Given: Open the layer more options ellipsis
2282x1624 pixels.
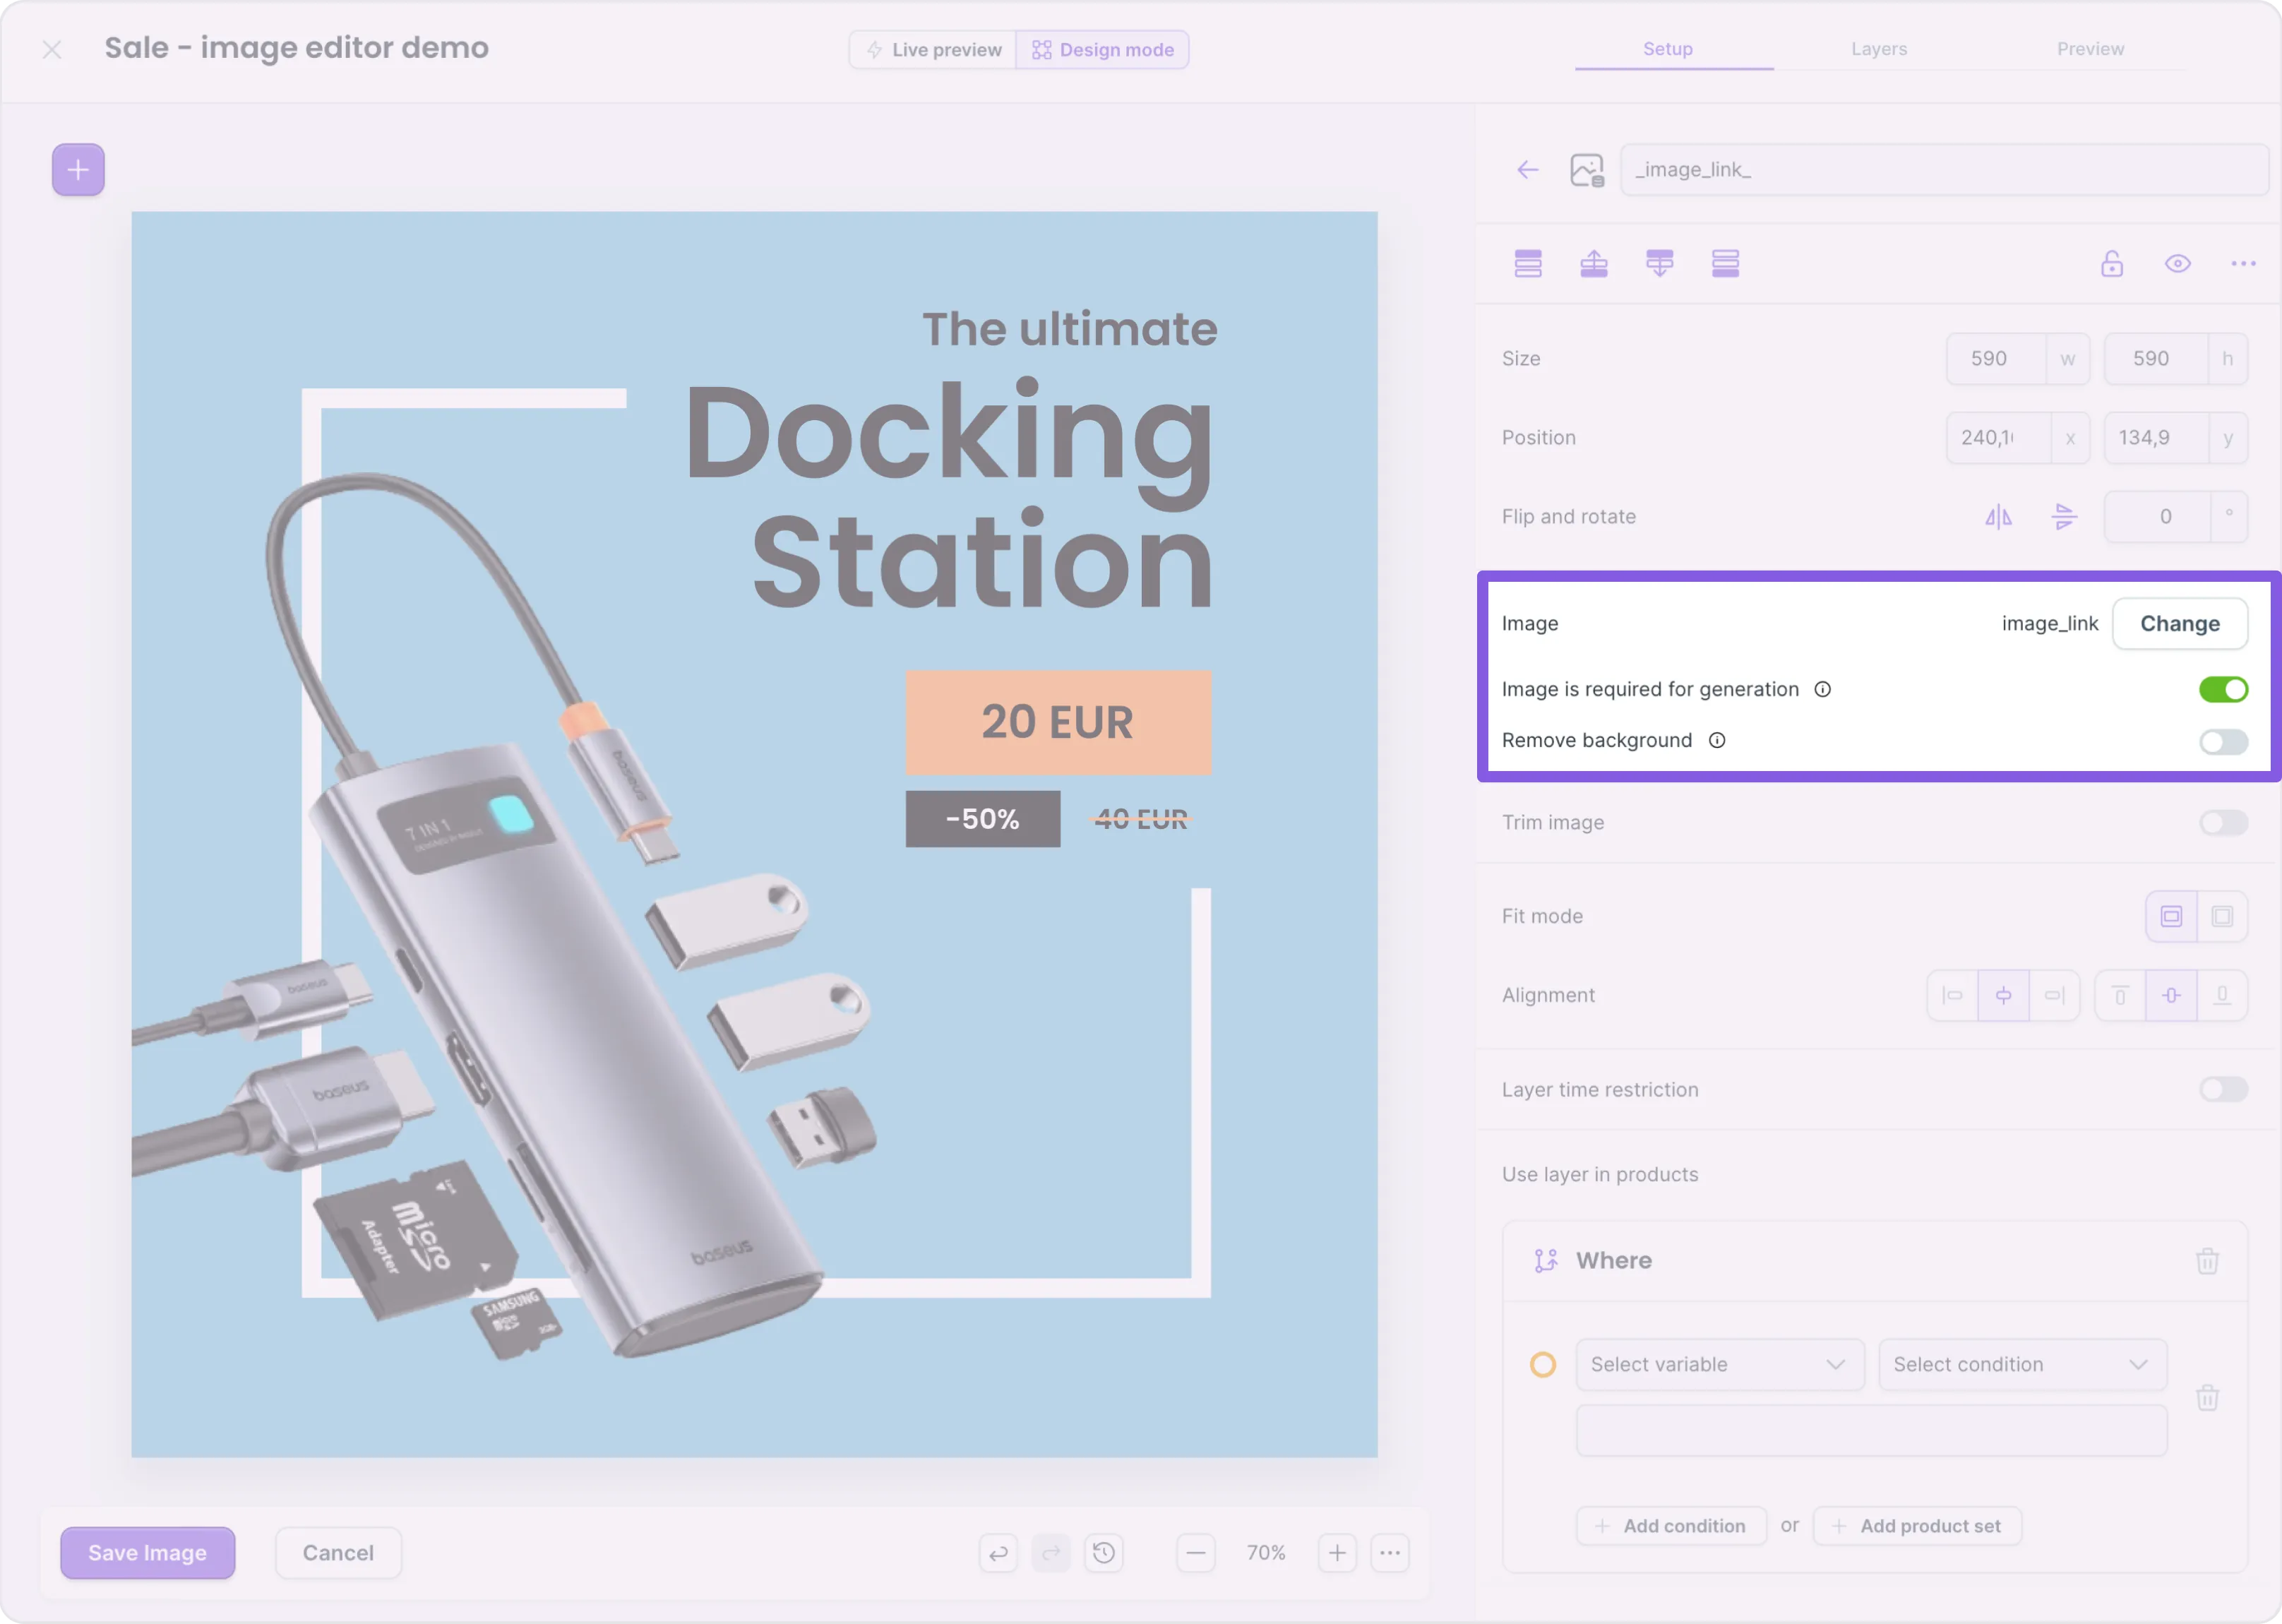Looking at the screenshot, I should tap(2243, 263).
